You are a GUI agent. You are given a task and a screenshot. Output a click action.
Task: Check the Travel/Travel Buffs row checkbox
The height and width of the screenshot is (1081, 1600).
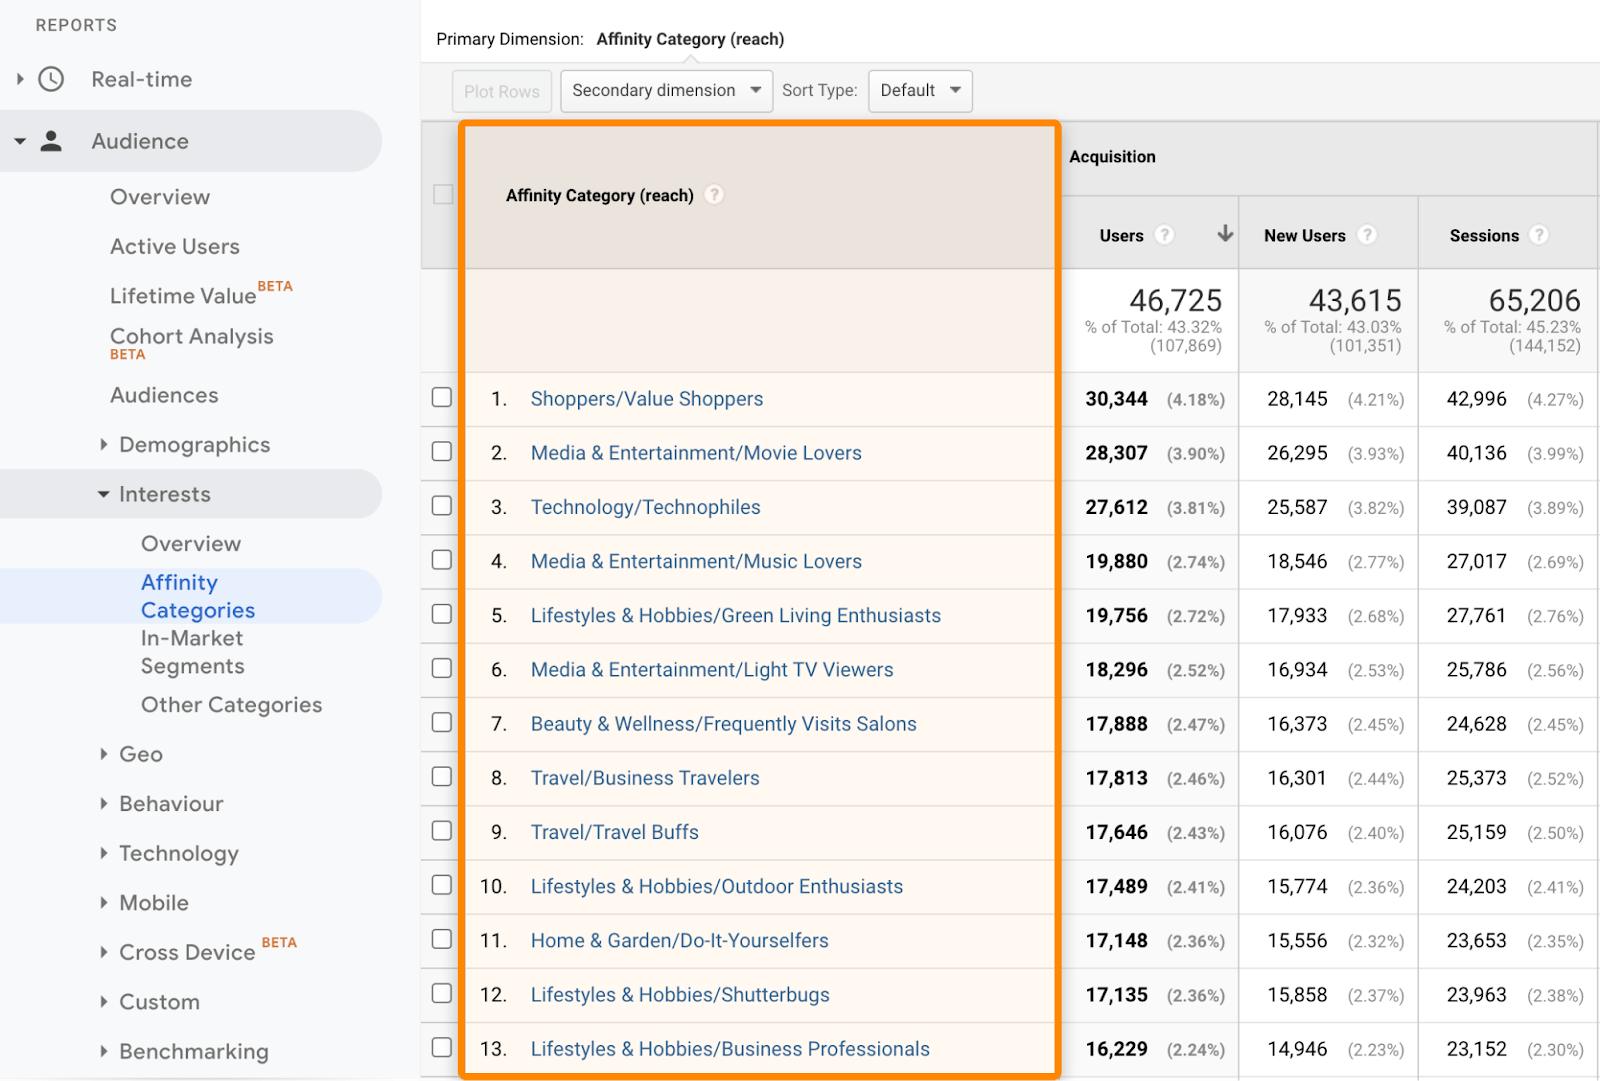[x=441, y=830]
